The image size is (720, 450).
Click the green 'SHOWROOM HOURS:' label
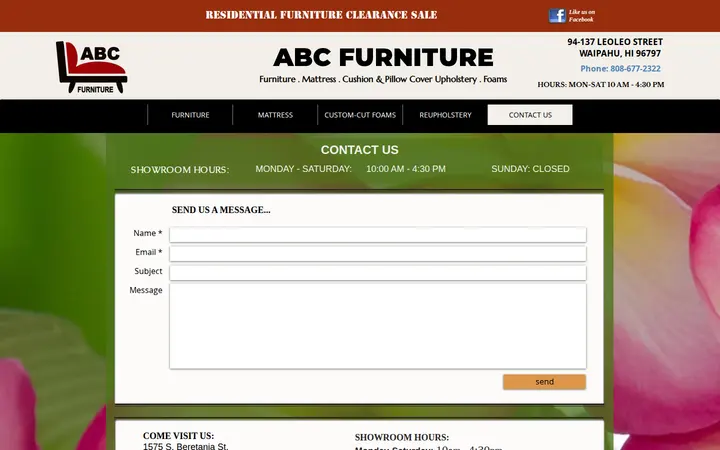coord(180,170)
